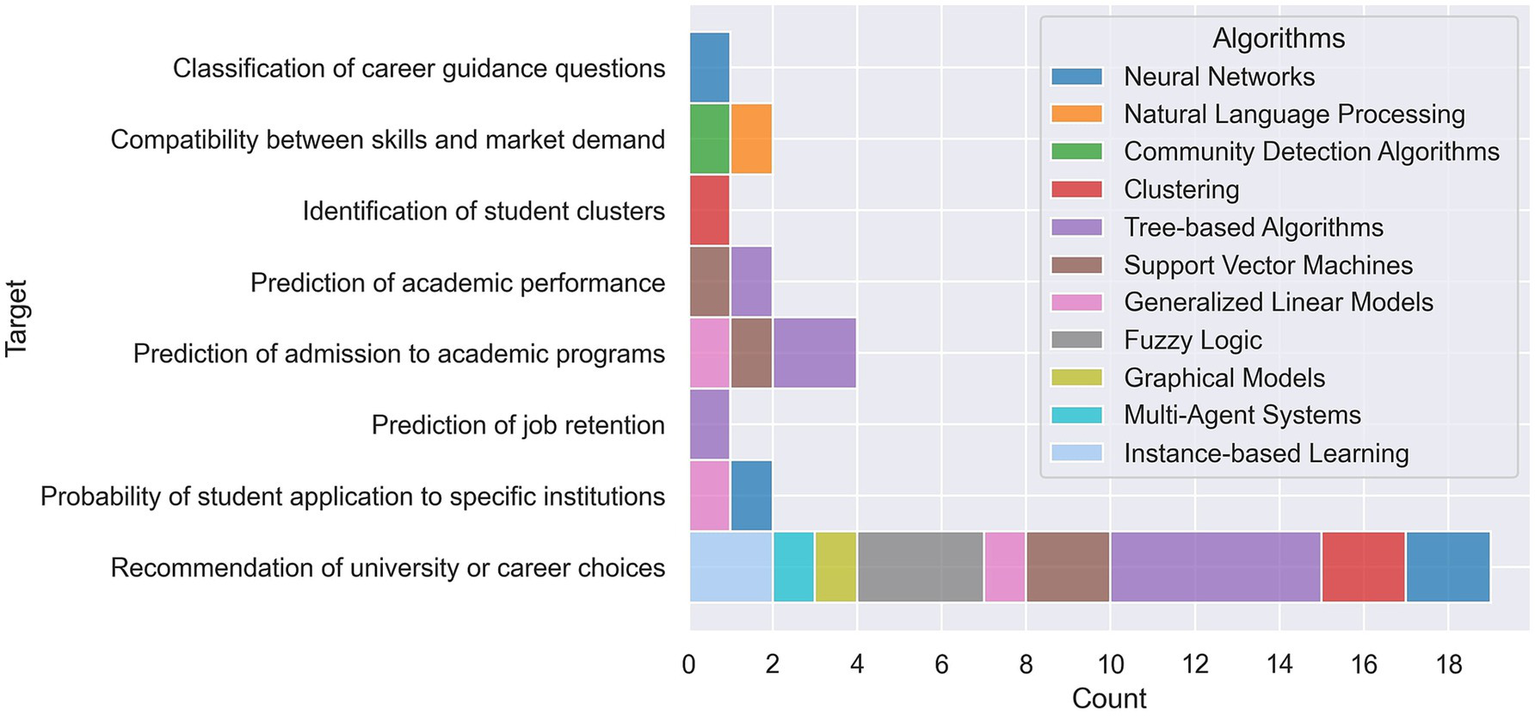Click the Algorithms legend title
The height and width of the screenshot is (716, 1535).
coord(1278,39)
